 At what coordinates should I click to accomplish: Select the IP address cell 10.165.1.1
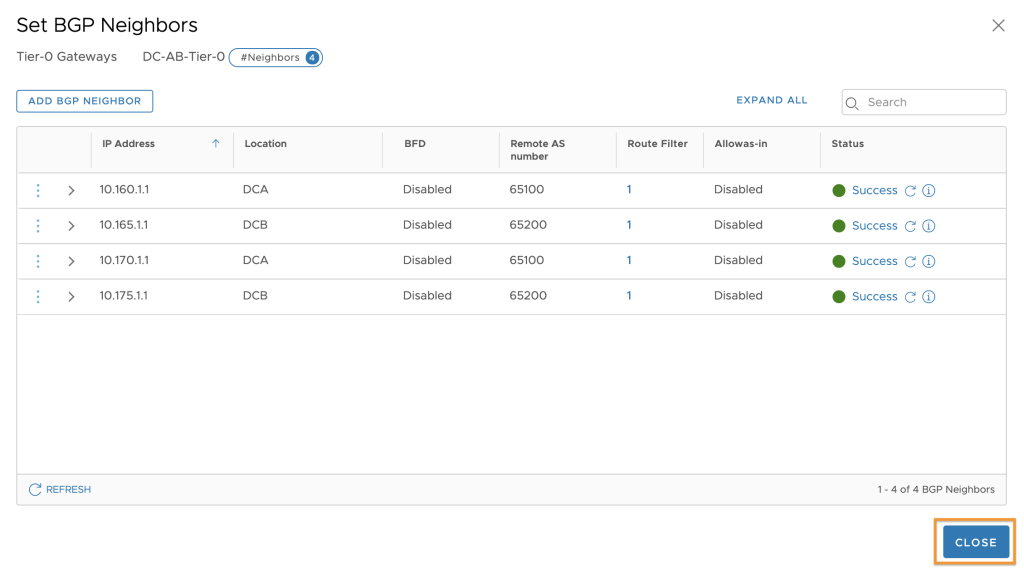124,225
